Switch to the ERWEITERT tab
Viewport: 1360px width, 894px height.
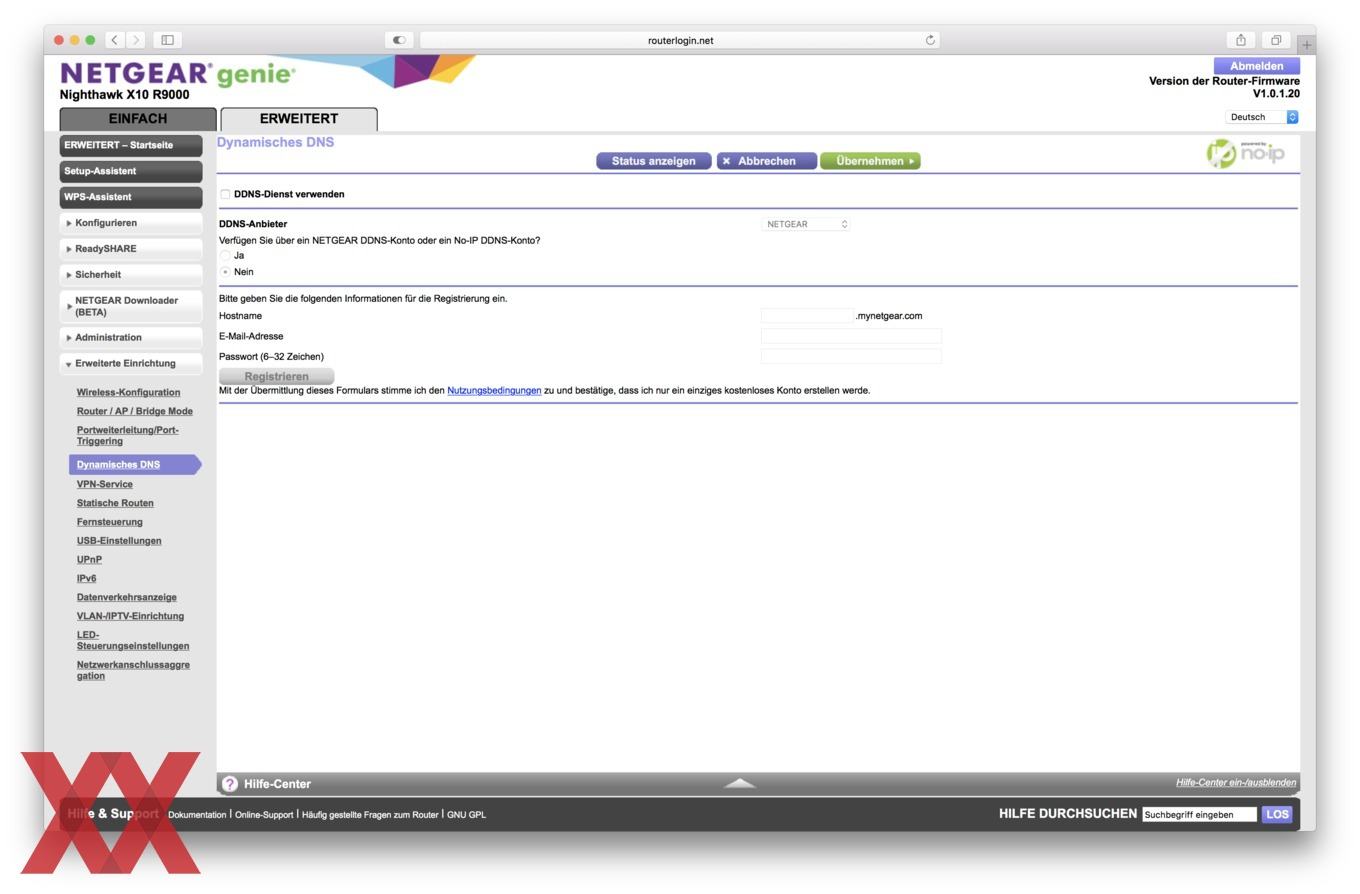coord(299,119)
